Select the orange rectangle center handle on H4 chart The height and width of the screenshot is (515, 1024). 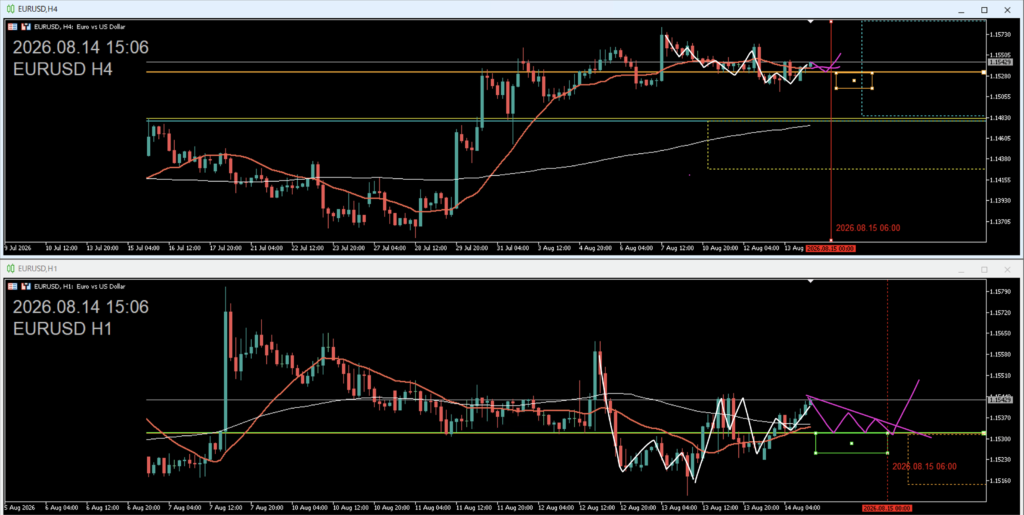pos(854,81)
